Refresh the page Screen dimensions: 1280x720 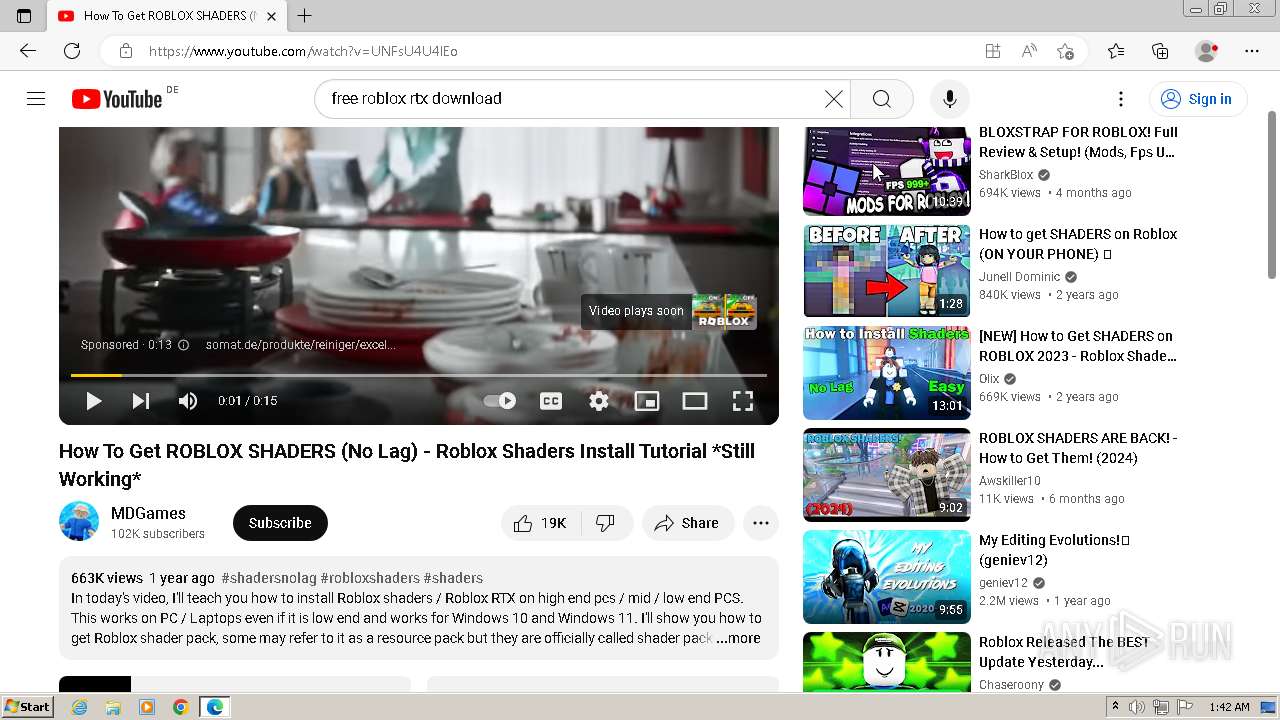tap(72, 51)
